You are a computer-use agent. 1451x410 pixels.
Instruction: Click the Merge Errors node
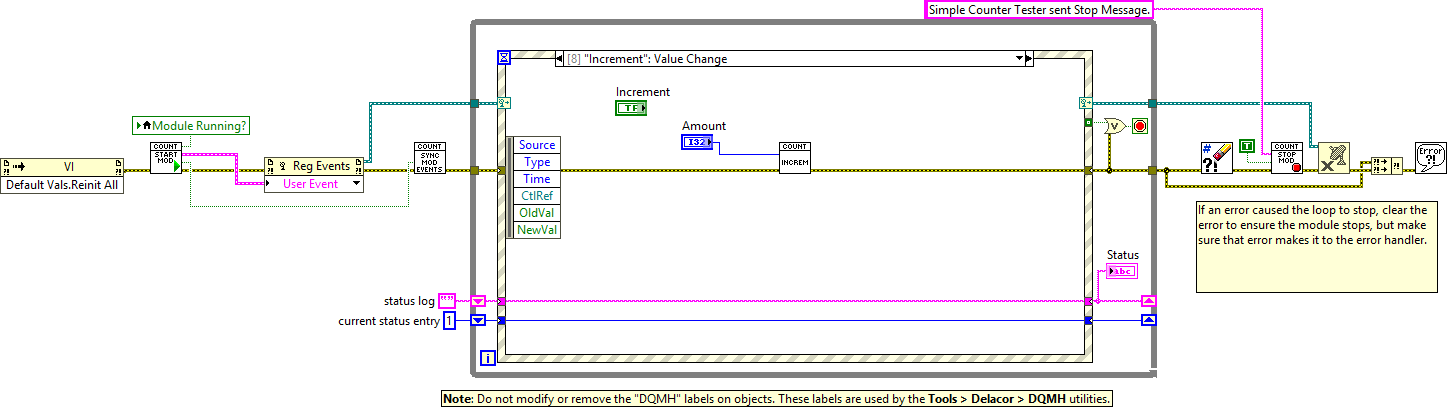(x=1384, y=164)
